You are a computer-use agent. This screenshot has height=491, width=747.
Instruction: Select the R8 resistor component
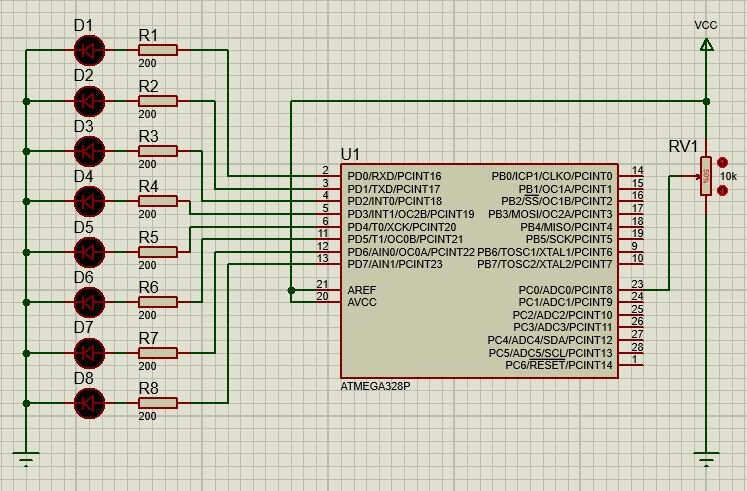click(x=158, y=403)
